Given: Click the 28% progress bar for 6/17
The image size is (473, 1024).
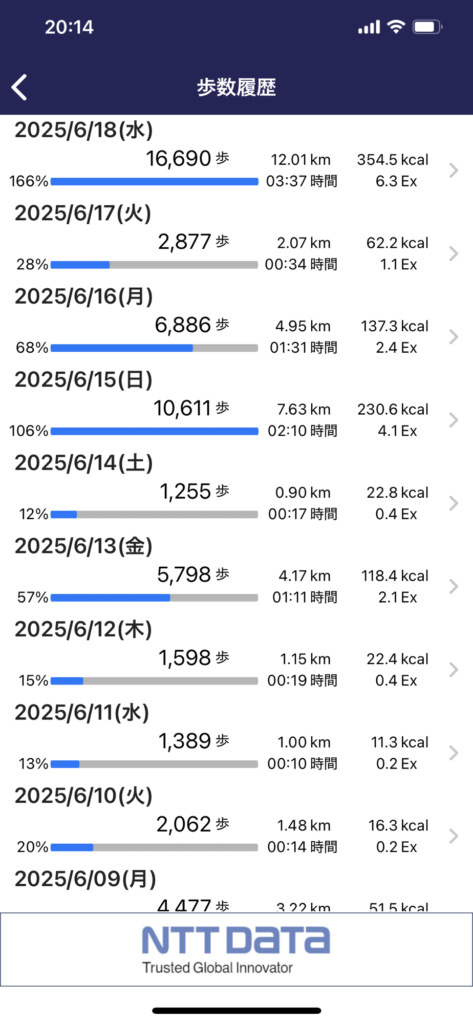Looking at the screenshot, I should (x=154, y=264).
